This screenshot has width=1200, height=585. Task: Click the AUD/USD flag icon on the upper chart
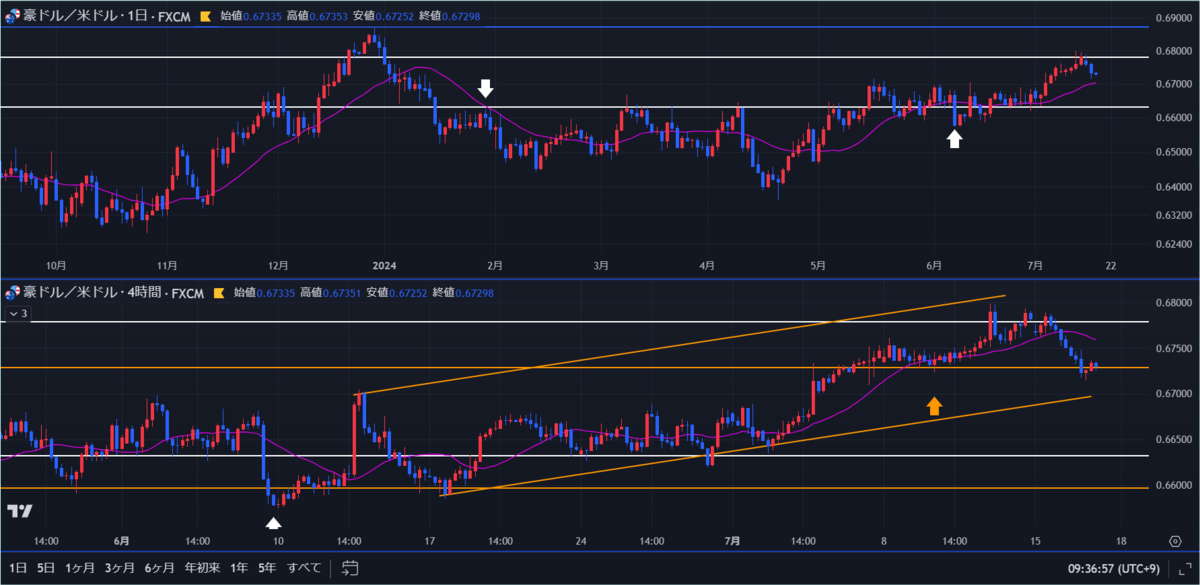(13, 16)
